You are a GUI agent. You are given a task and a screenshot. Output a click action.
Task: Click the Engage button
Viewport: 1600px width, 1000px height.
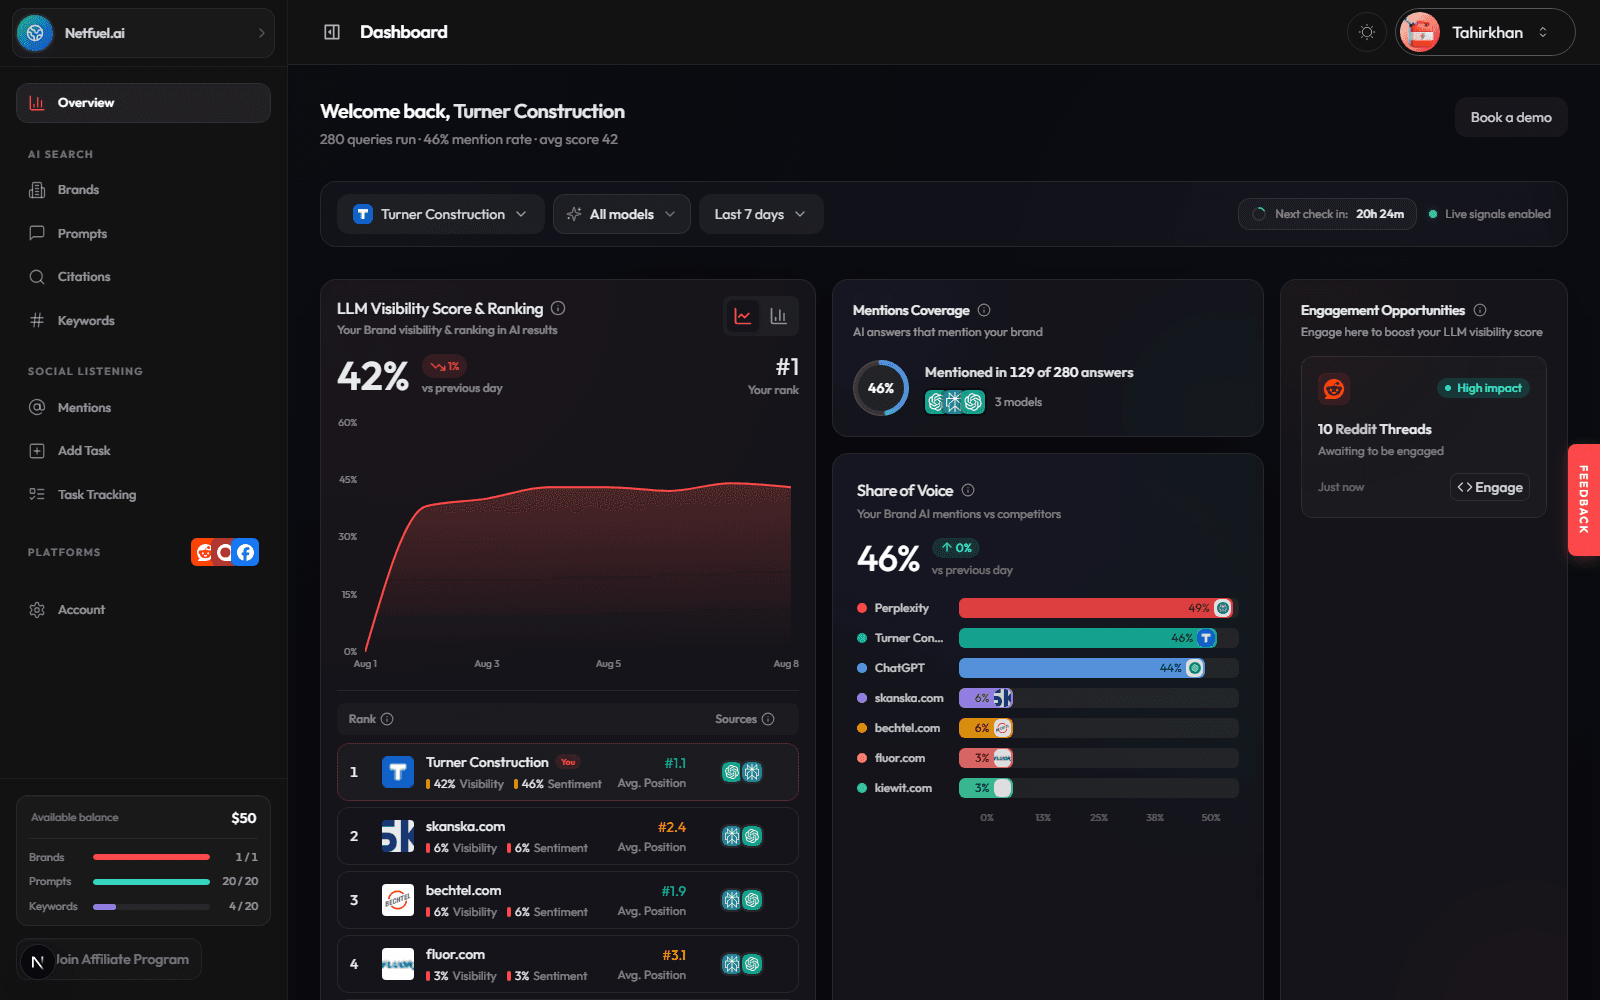(1490, 487)
